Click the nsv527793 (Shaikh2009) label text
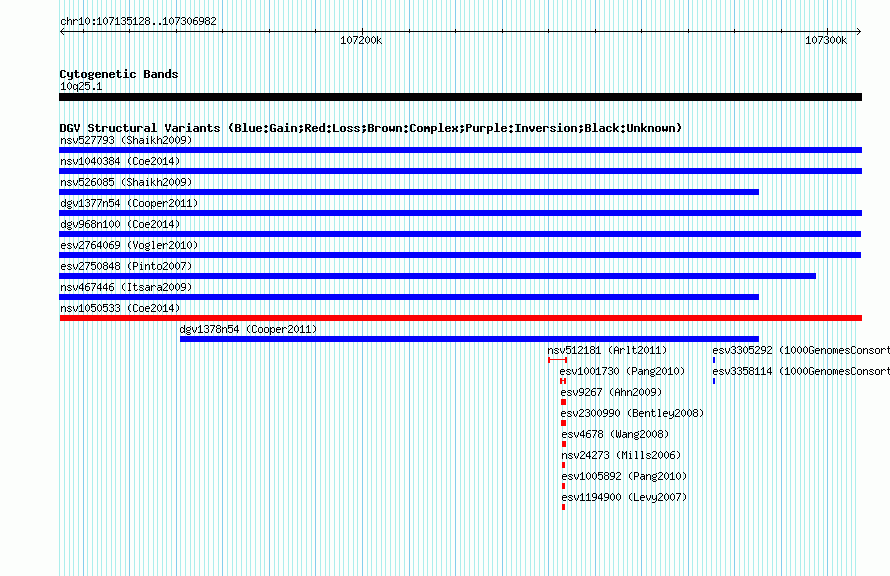Screen dimensions: 890x576 coord(126,140)
